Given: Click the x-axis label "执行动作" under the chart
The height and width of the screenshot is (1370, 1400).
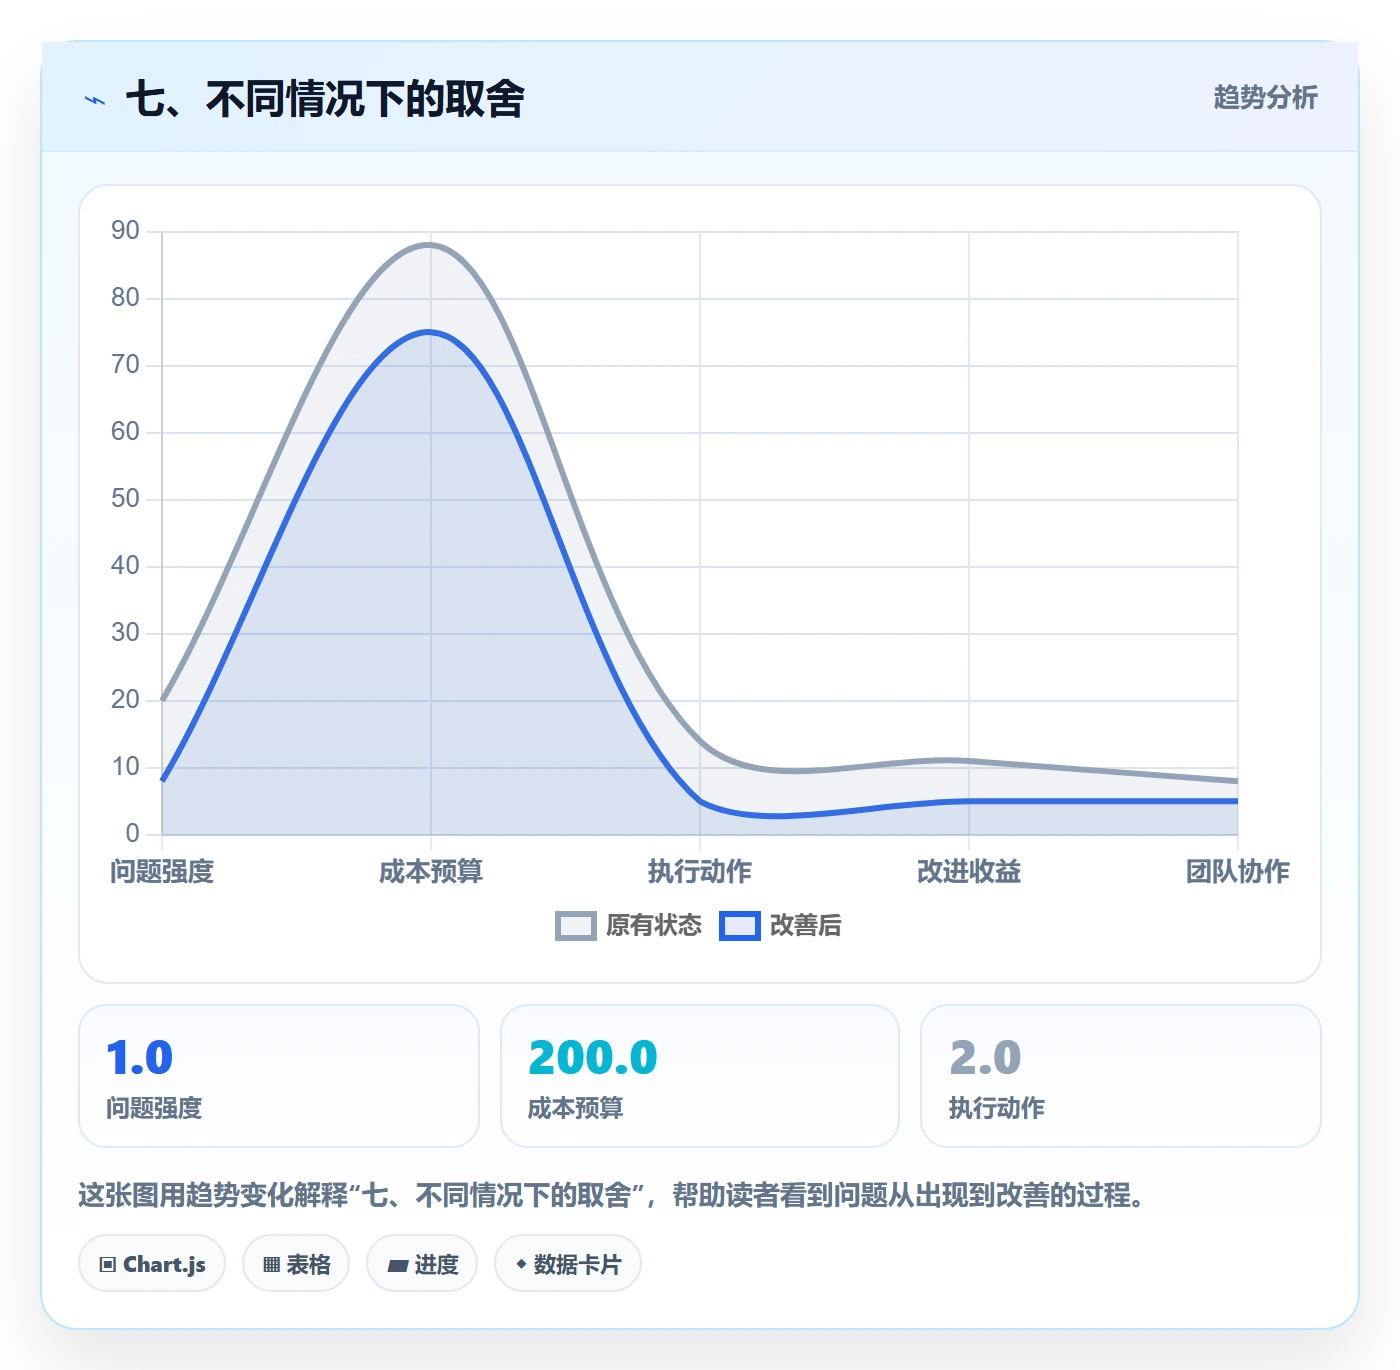Looking at the screenshot, I should [700, 871].
